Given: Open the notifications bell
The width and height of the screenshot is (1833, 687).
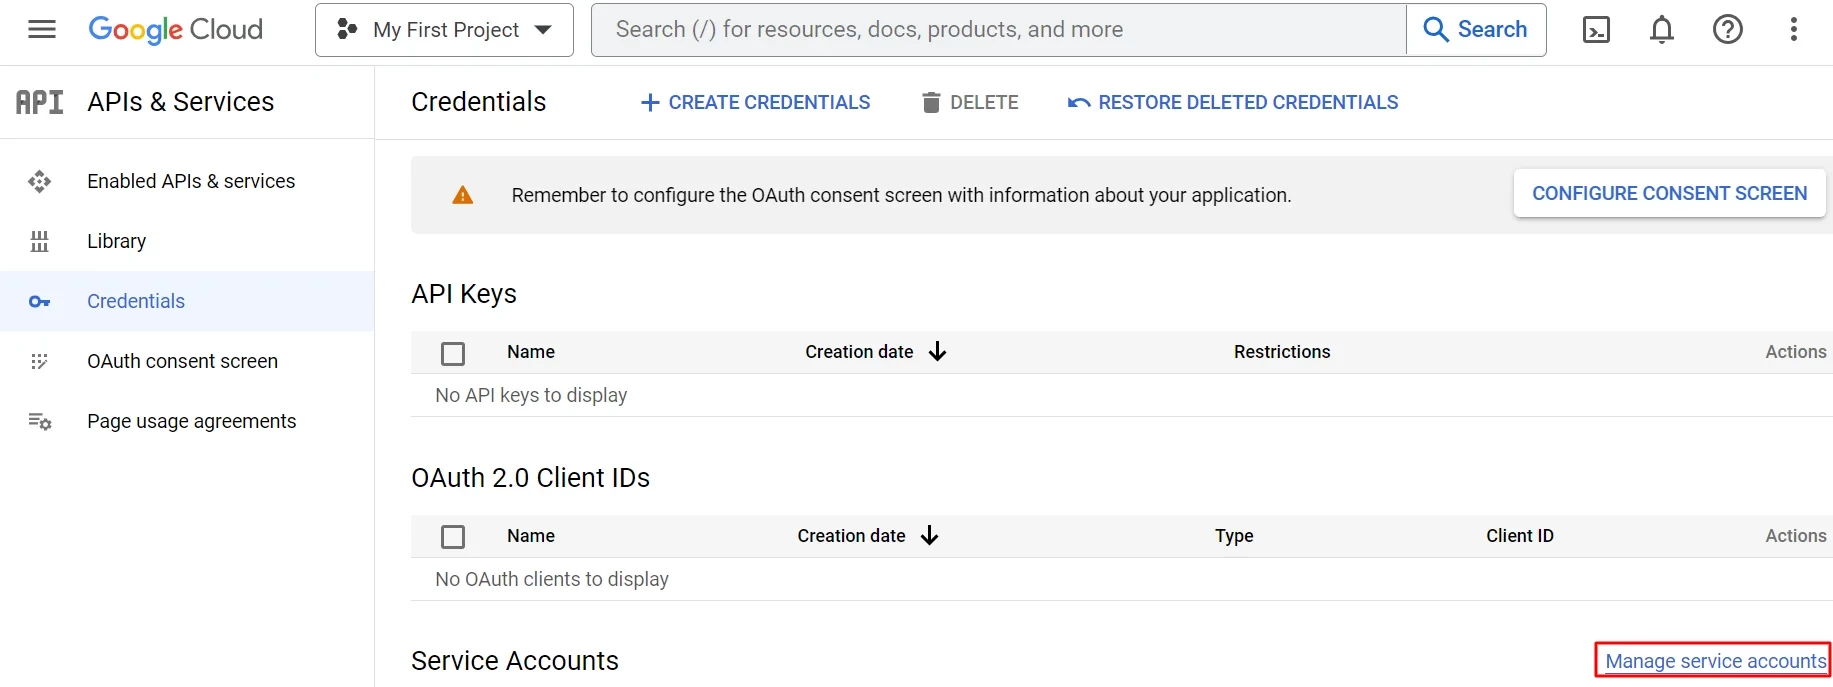Looking at the screenshot, I should click(1661, 30).
